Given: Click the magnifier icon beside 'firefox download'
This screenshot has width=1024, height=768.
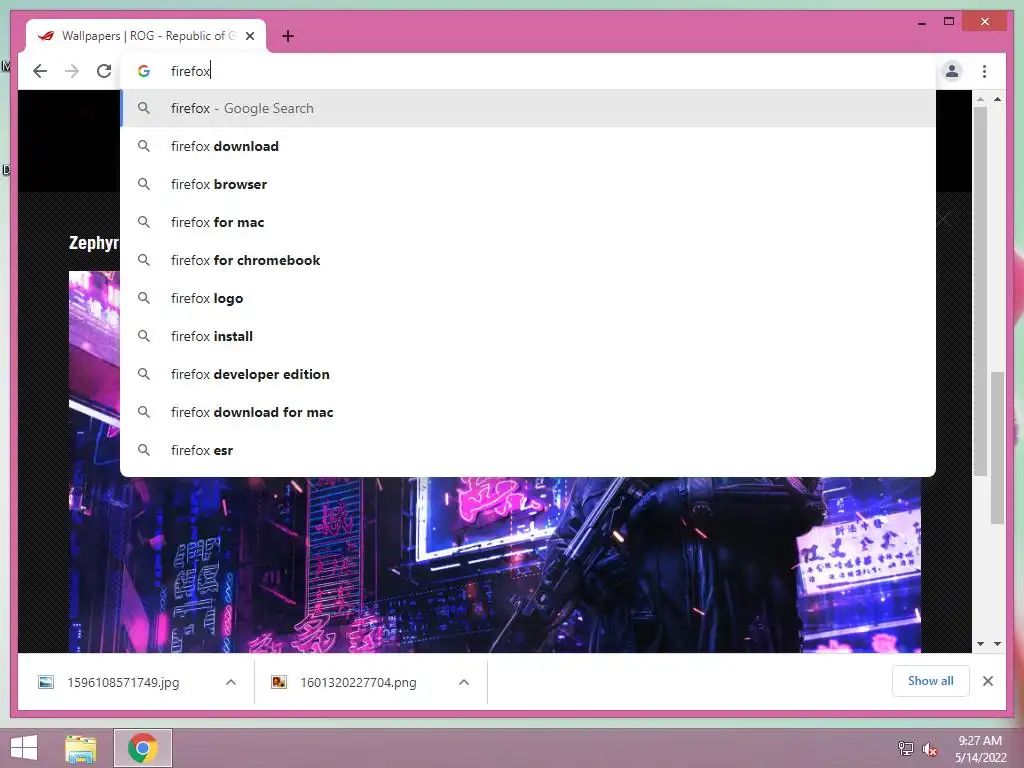Looking at the screenshot, I should pos(144,146).
